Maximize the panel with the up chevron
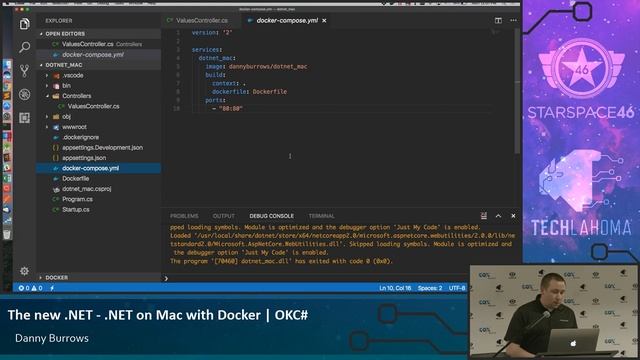This screenshot has width=640, height=360. 498,216
